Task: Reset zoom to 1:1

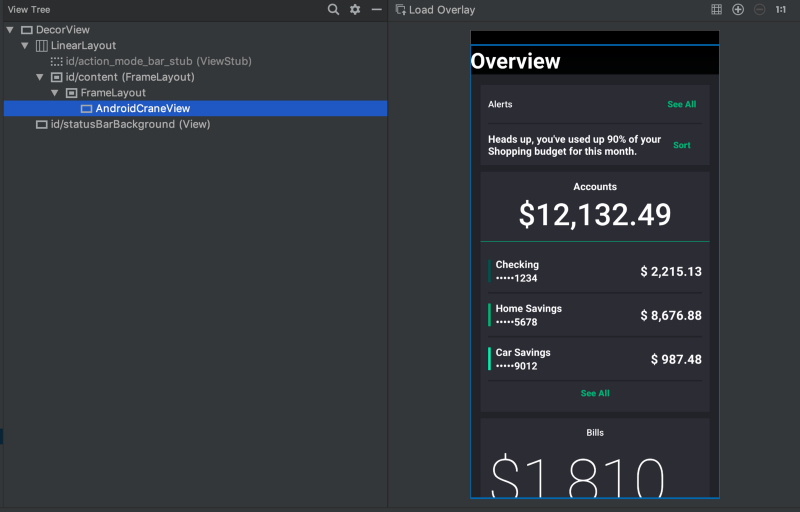Action: click(780, 9)
